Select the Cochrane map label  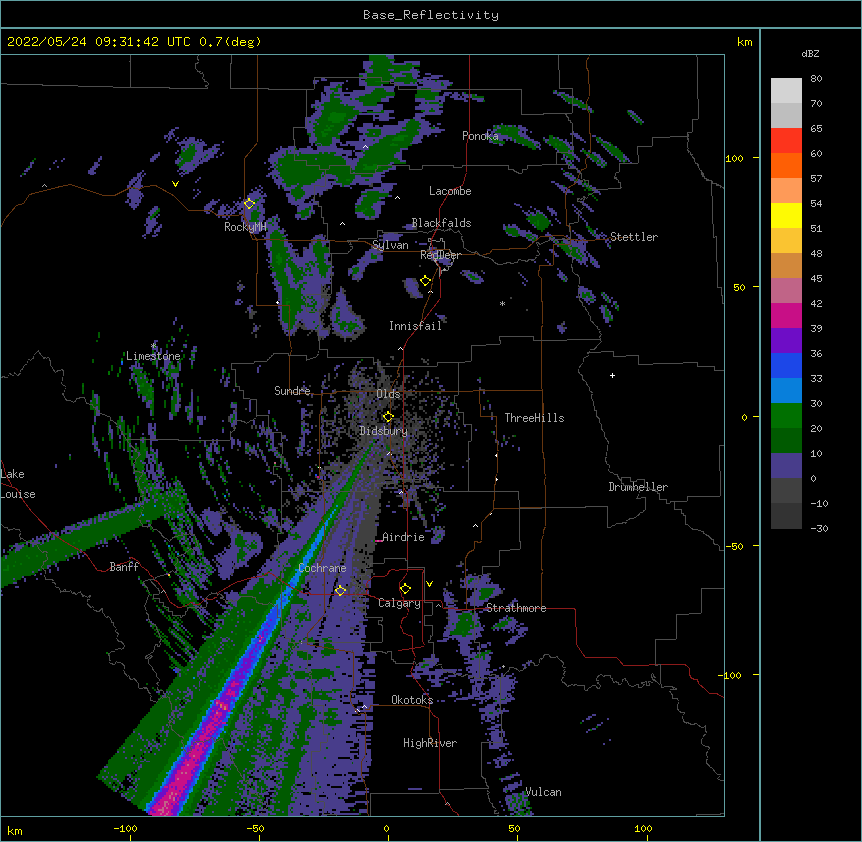(322, 568)
